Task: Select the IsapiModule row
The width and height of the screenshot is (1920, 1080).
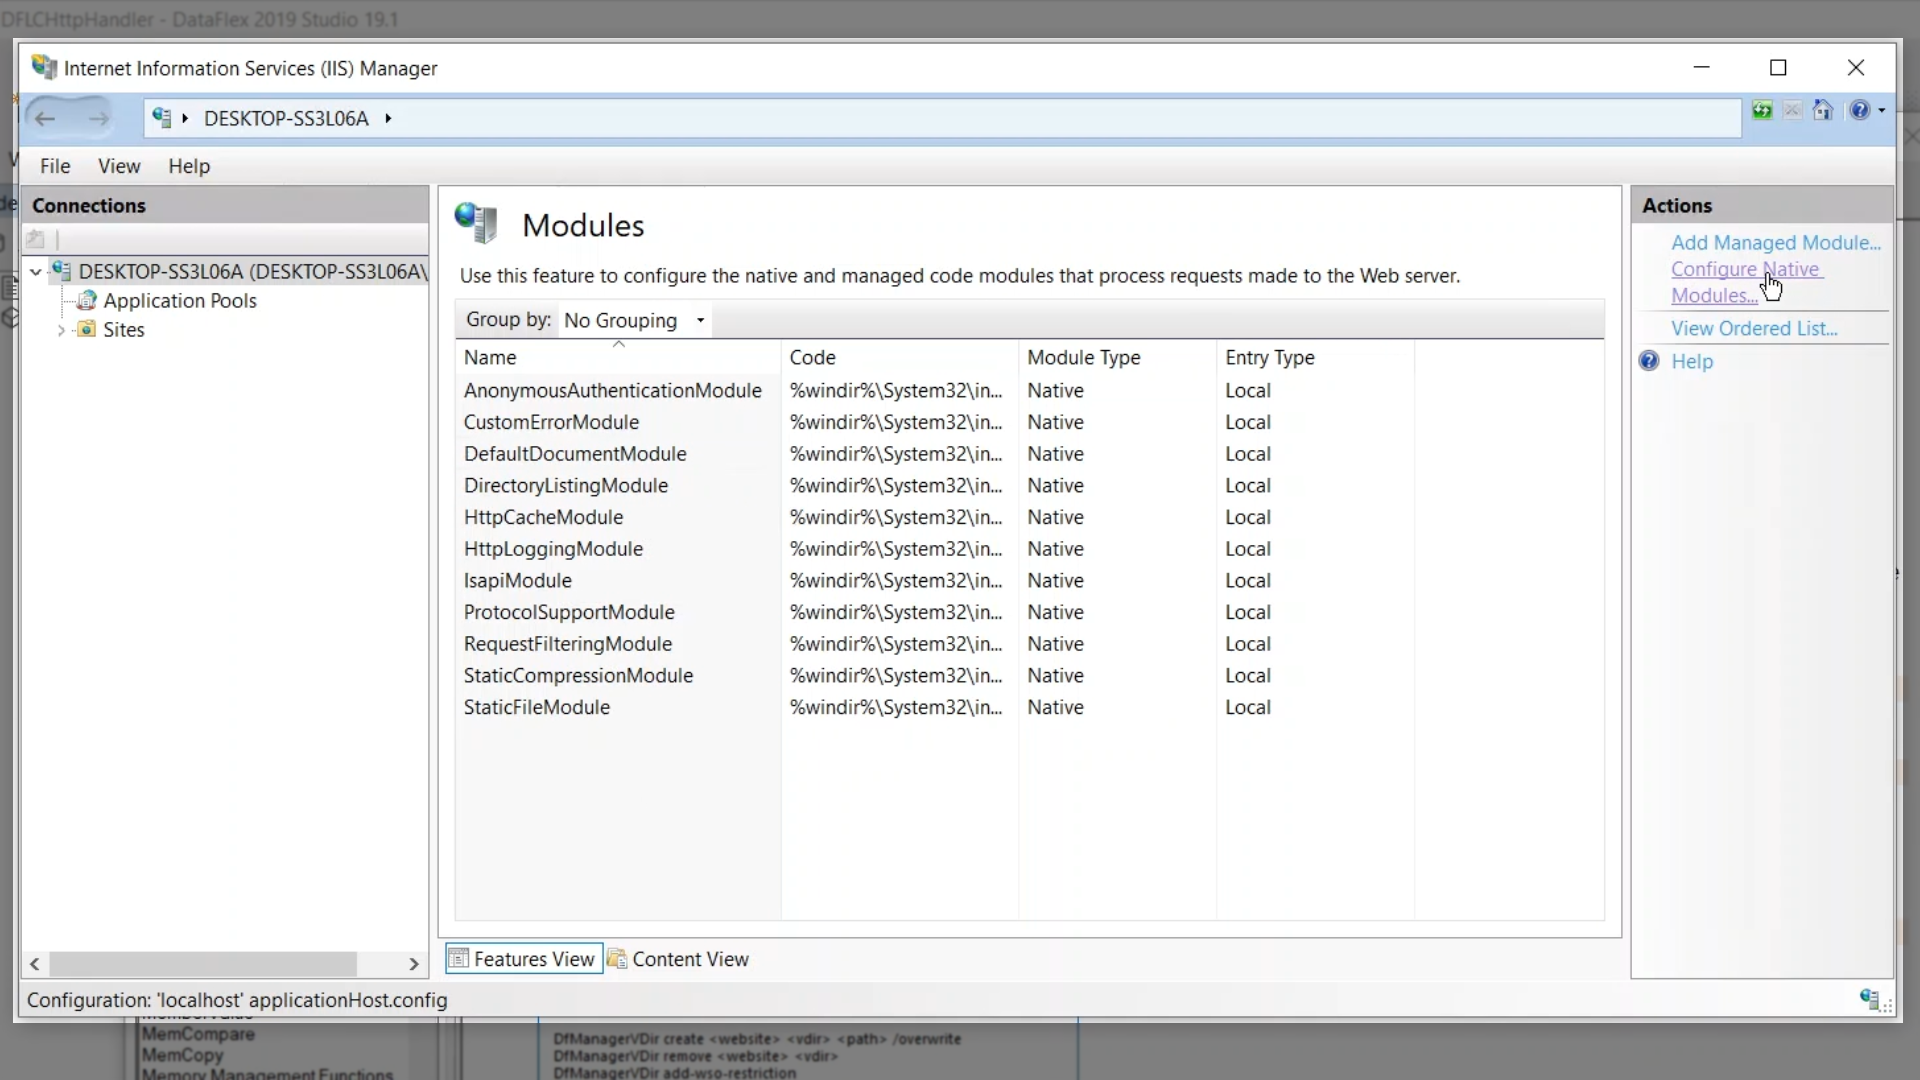Action: pyautogui.click(x=517, y=581)
